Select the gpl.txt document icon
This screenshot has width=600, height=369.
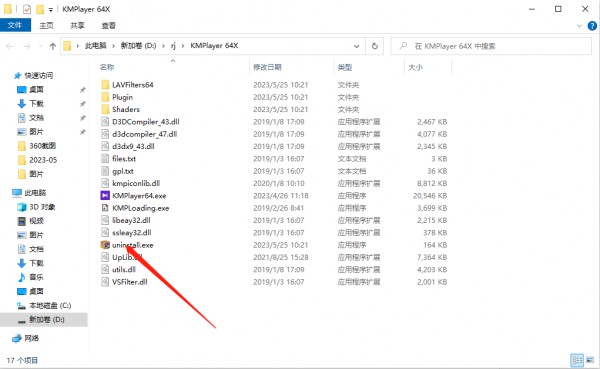tap(105, 171)
